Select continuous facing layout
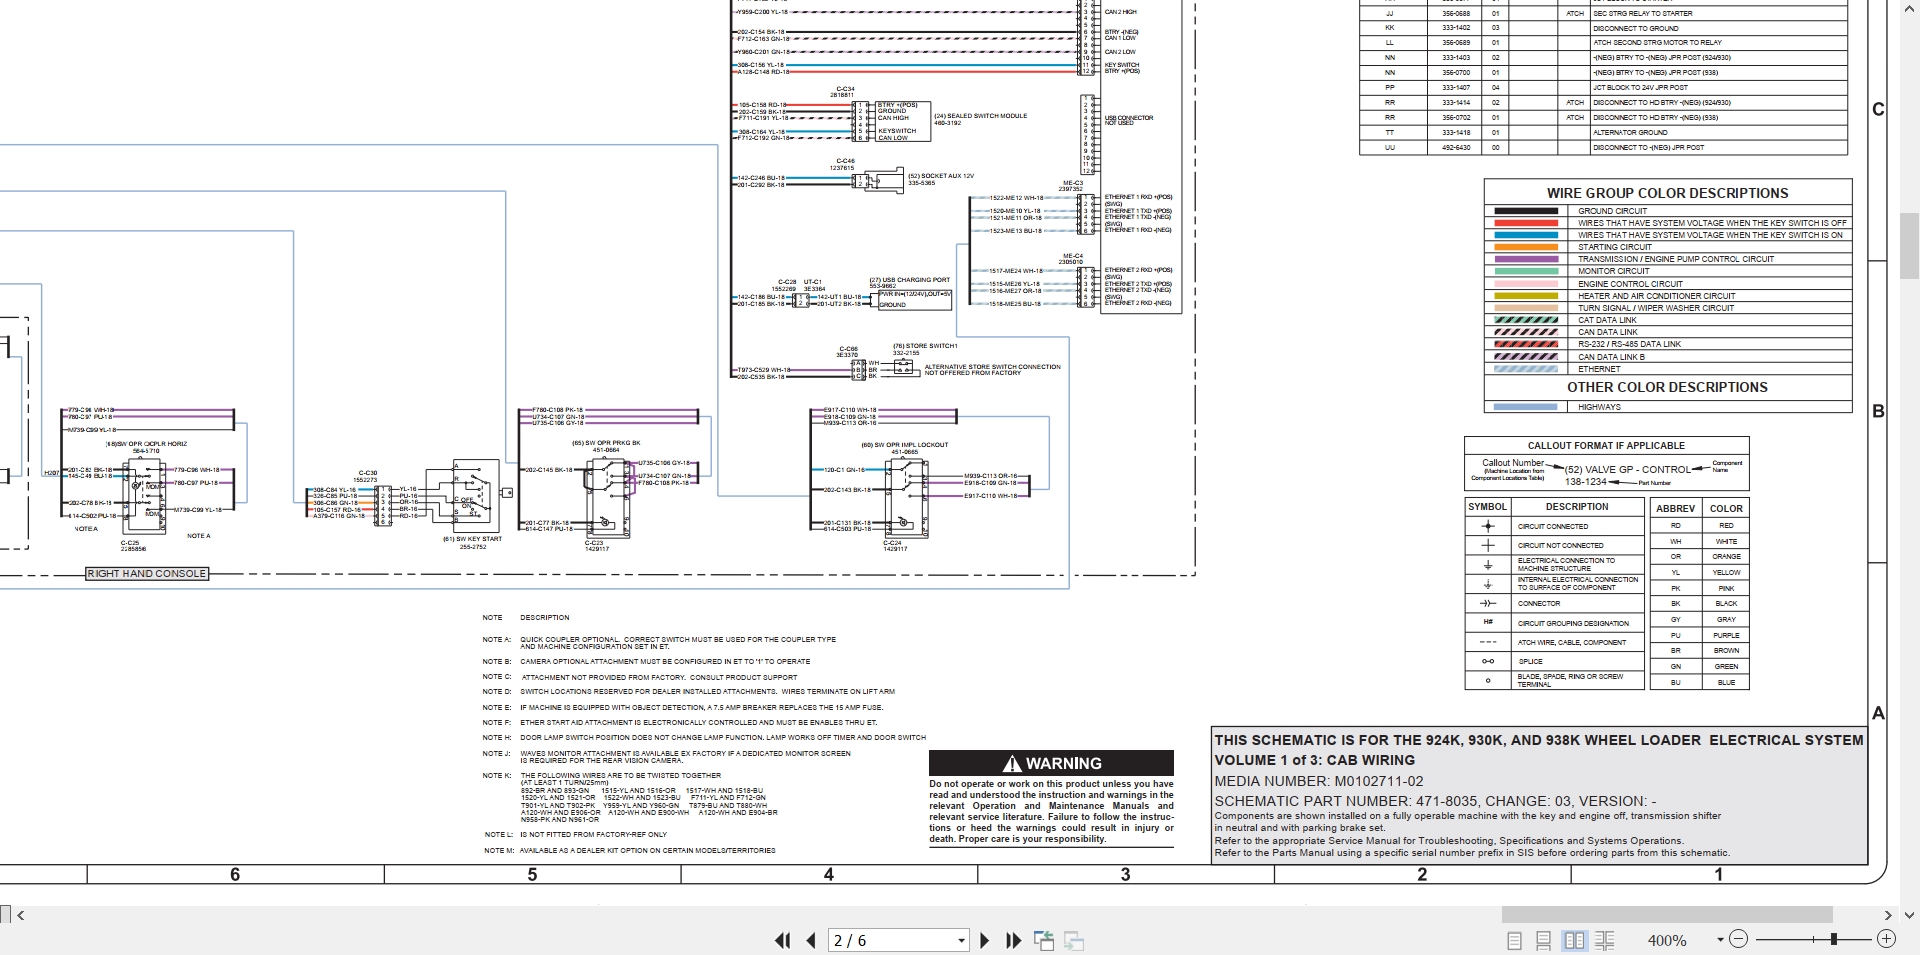Image resolution: width=1920 pixels, height=955 pixels. click(1604, 940)
